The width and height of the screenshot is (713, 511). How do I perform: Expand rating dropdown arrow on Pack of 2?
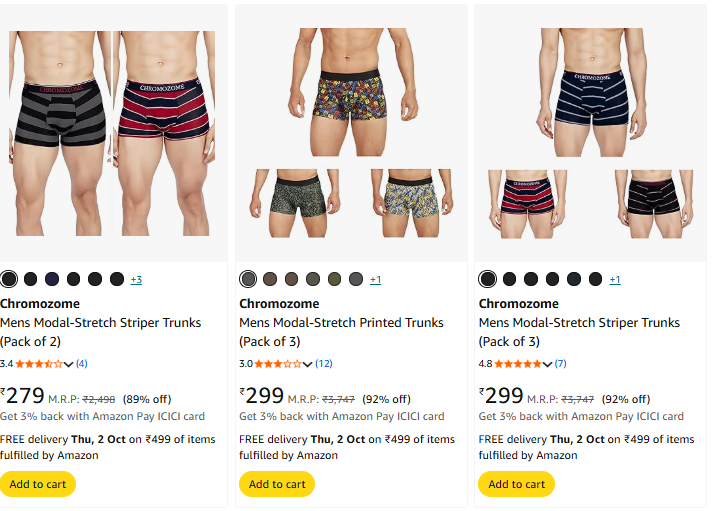69,364
